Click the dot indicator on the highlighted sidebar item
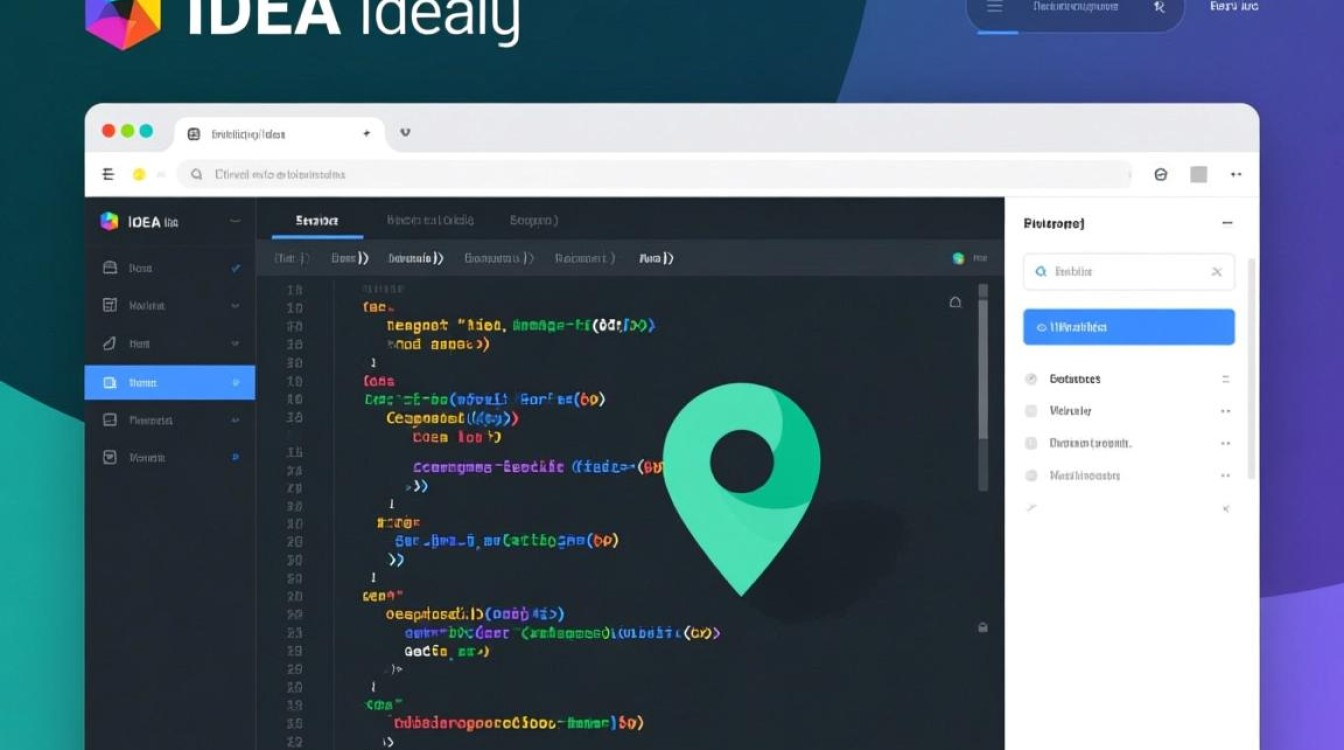1344x750 pixels. (236, 382)
